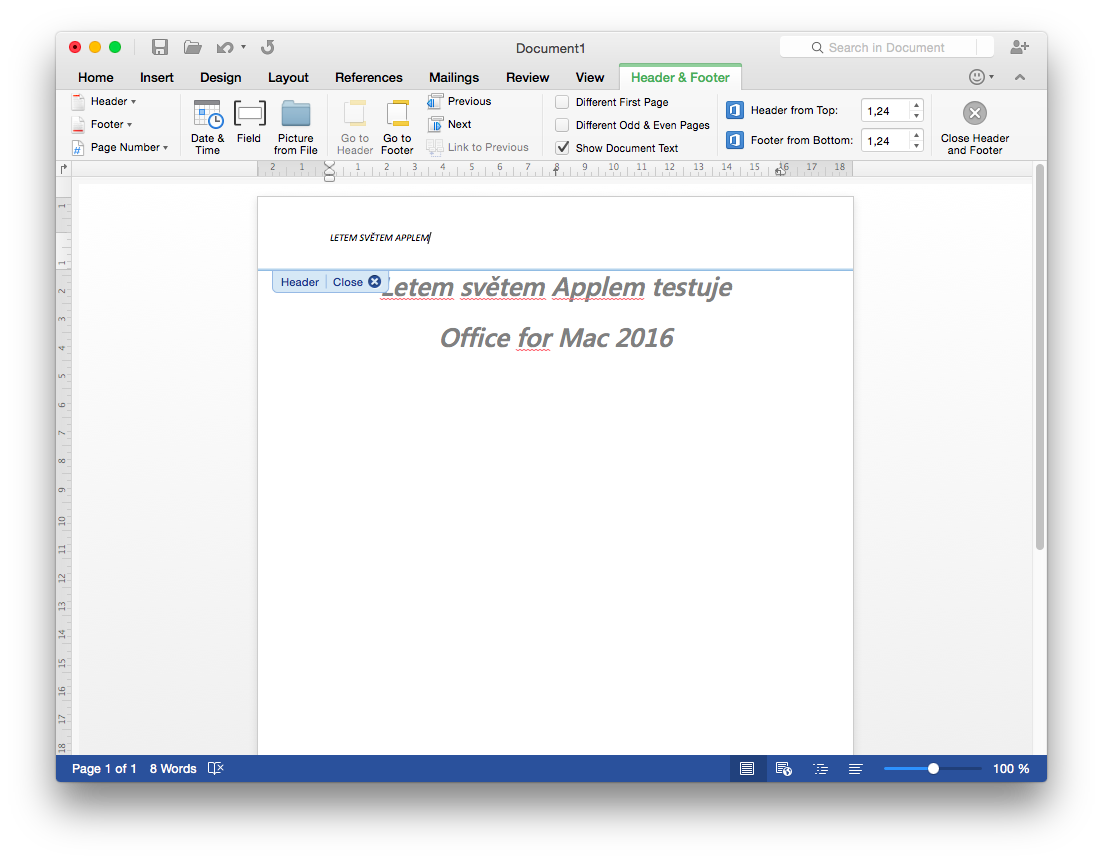Insert Date & Time into header
The height and width of the screenshot is (862, 1103).
[x=207, y=126]
